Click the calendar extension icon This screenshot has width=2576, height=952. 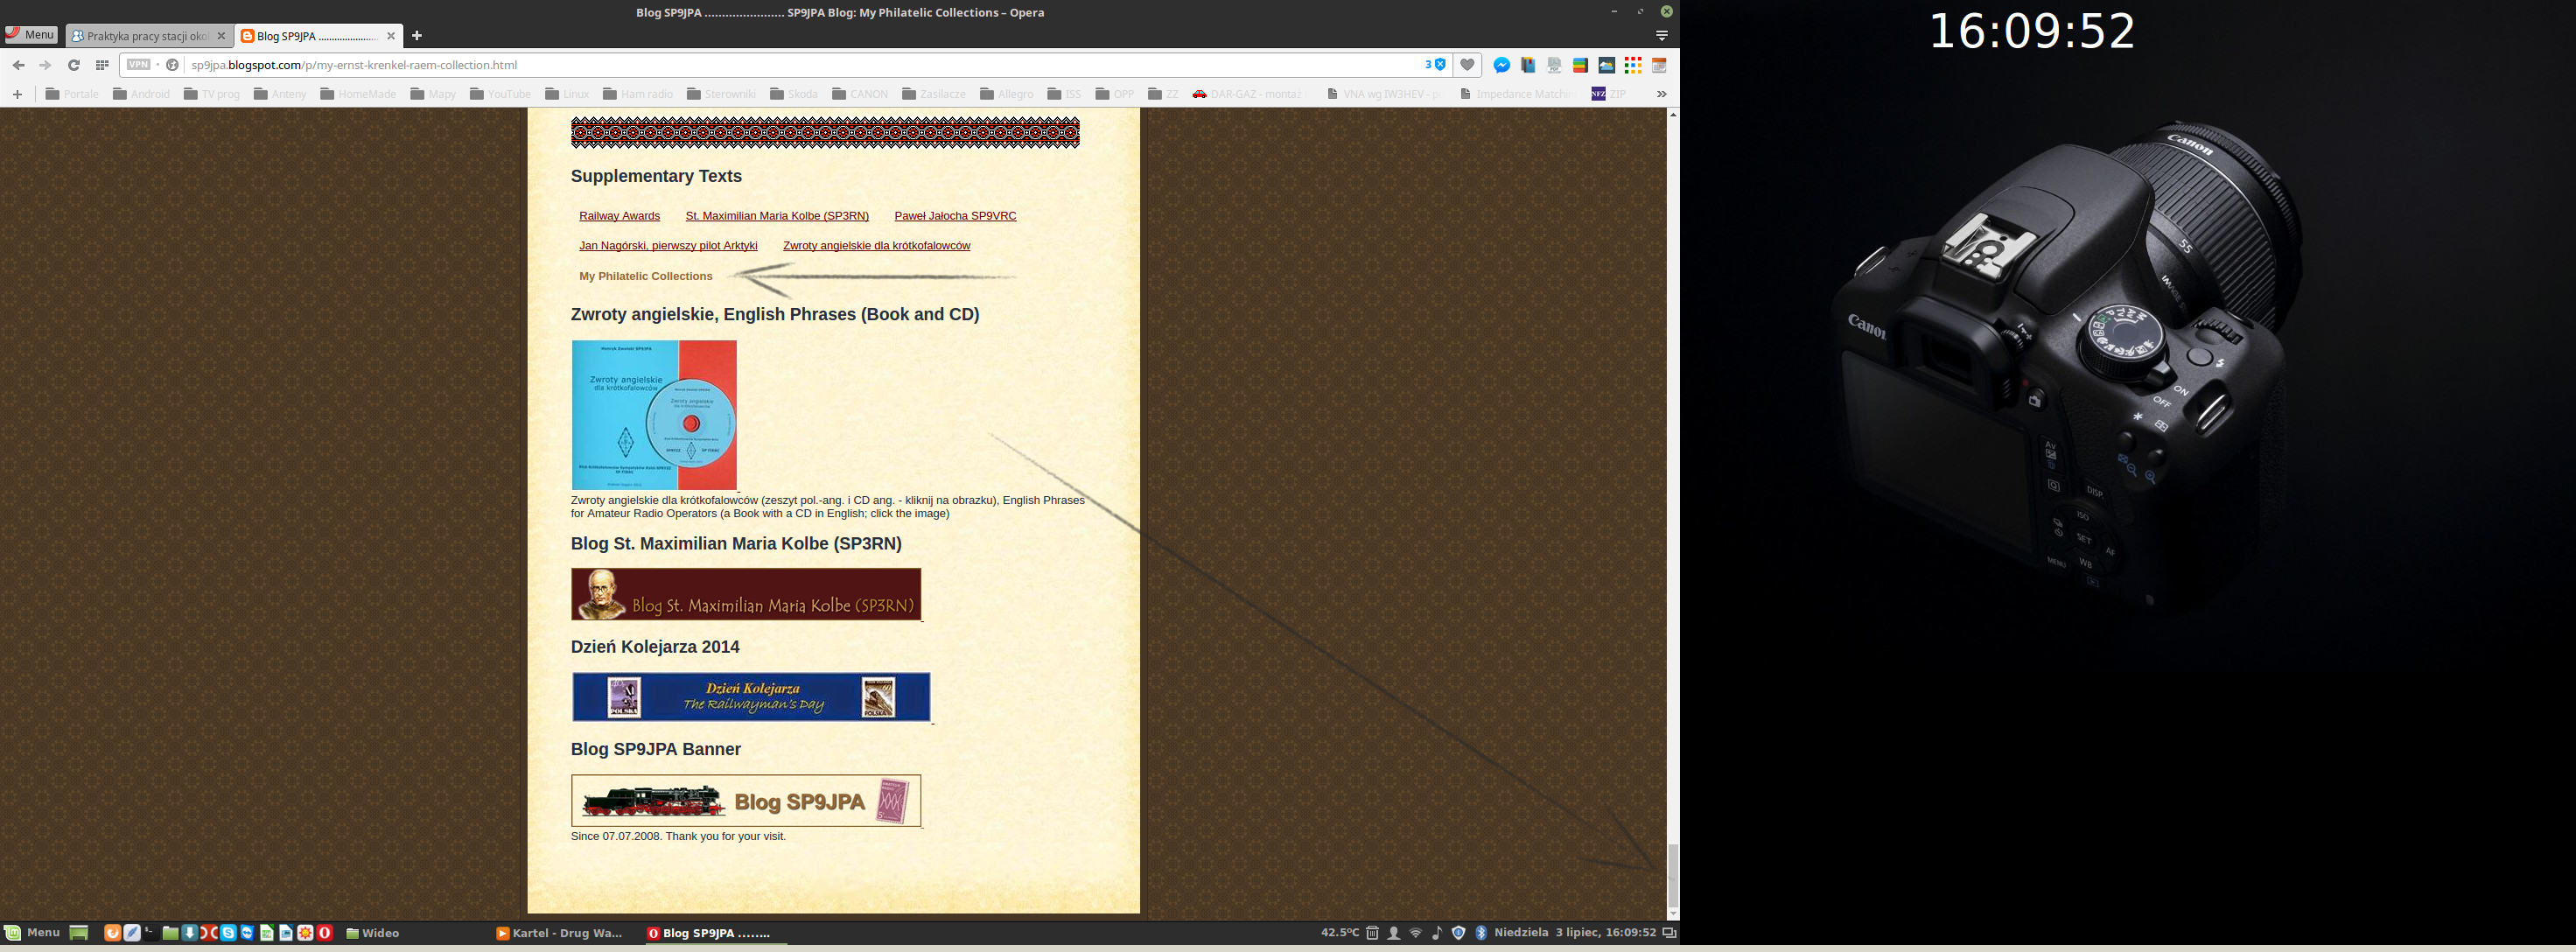[1659, 65]
